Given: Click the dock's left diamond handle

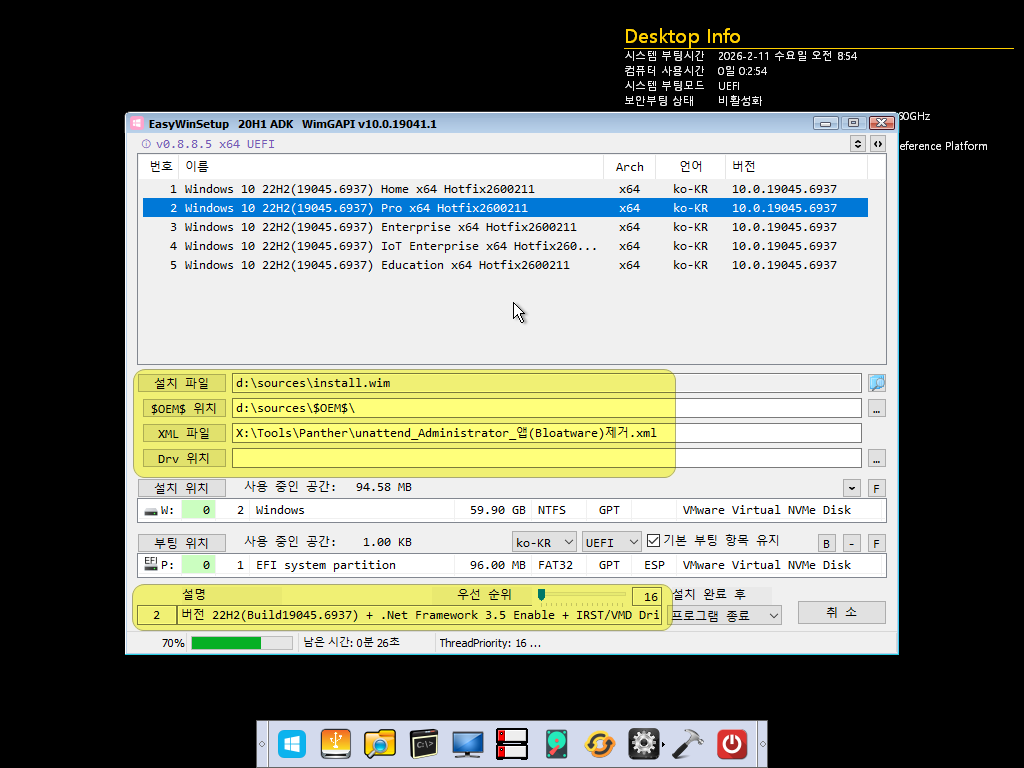Looking at the screenshot, I should [x=263, y=744].
